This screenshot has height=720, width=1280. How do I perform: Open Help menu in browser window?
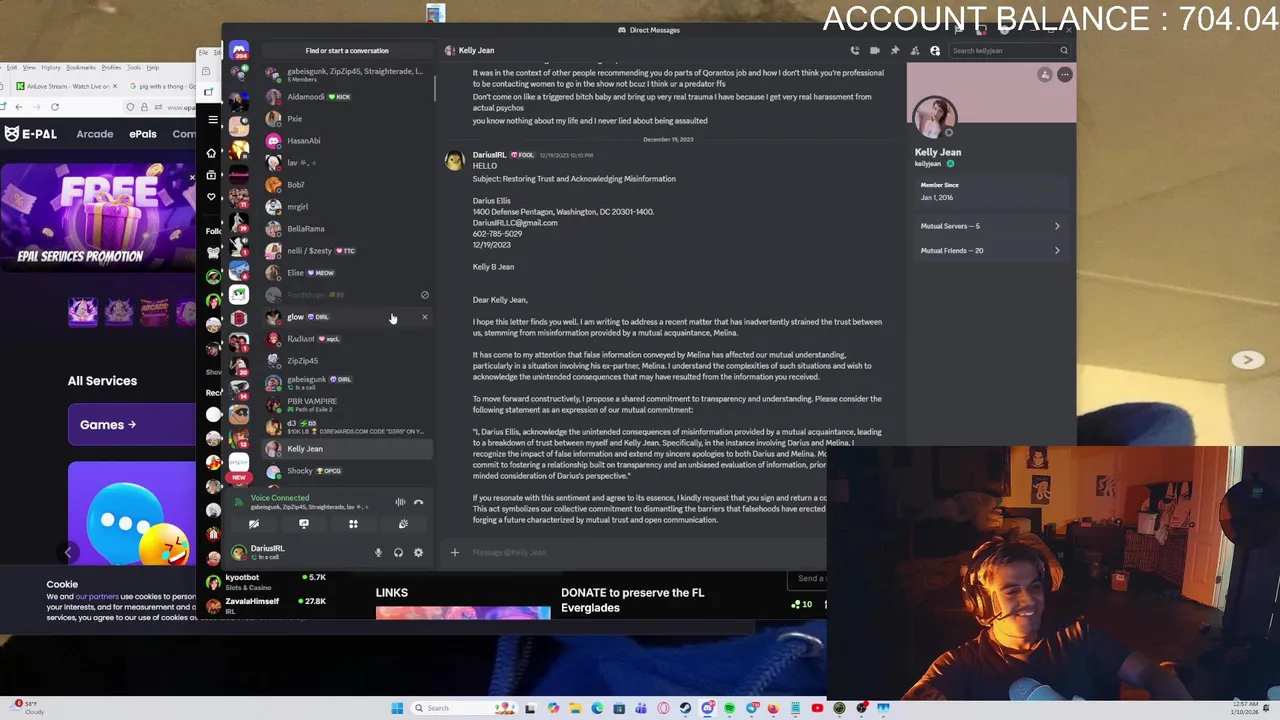(153, 67)
